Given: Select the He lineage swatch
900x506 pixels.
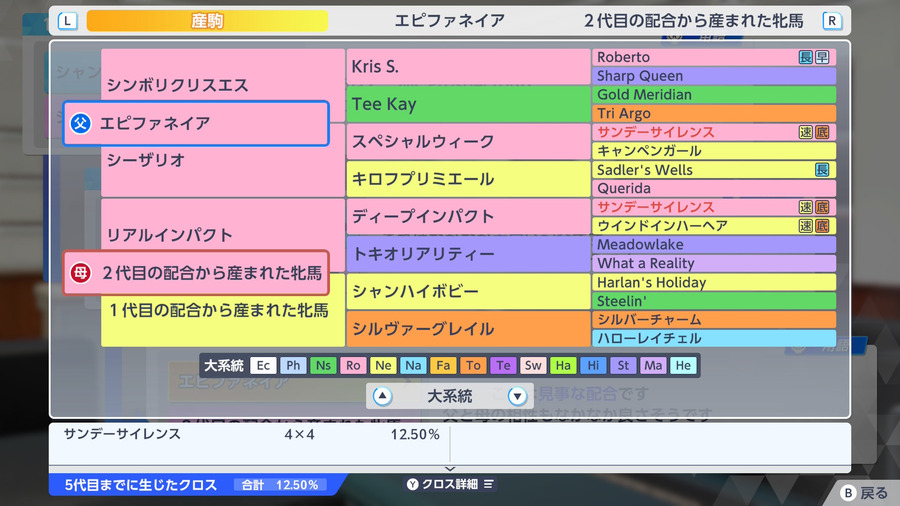Looking at the screenshot, I should (683, 365).
